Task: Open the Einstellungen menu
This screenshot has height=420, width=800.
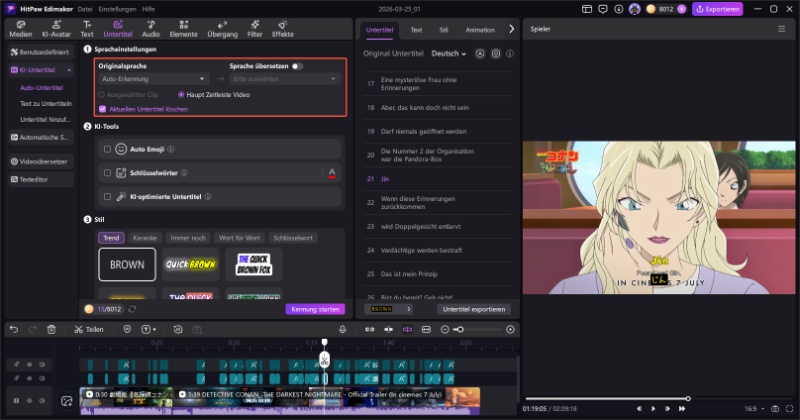Action: point(117,9)
